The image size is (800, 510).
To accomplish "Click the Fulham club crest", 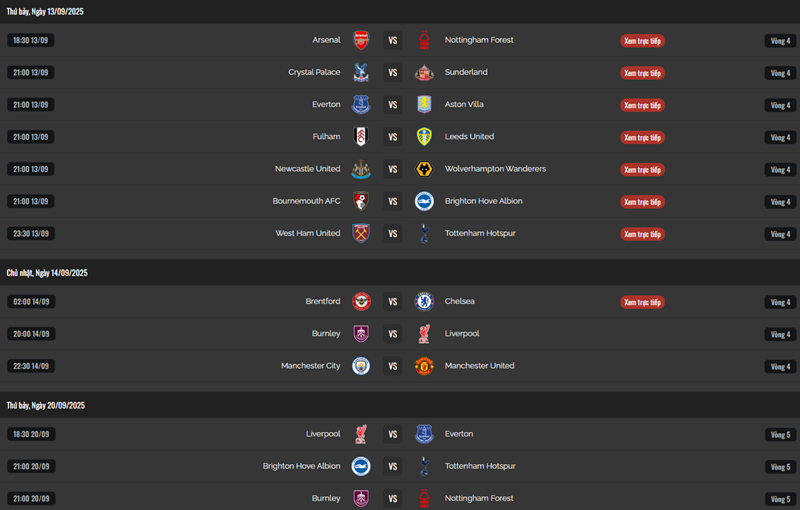I will click(x=361, y=137).
